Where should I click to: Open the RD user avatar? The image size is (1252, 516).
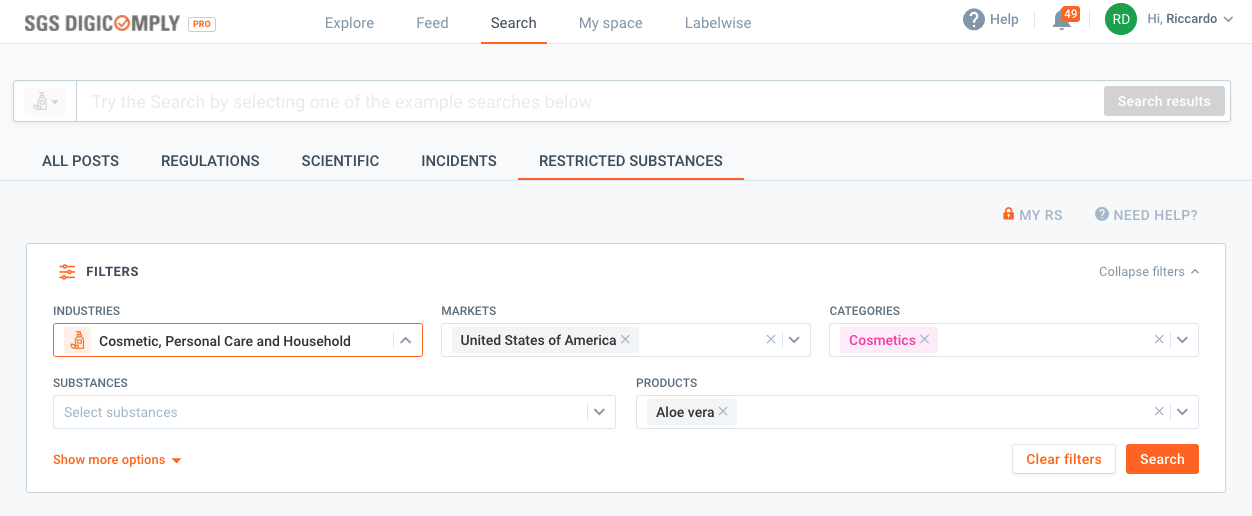(x=1121, y=19)
